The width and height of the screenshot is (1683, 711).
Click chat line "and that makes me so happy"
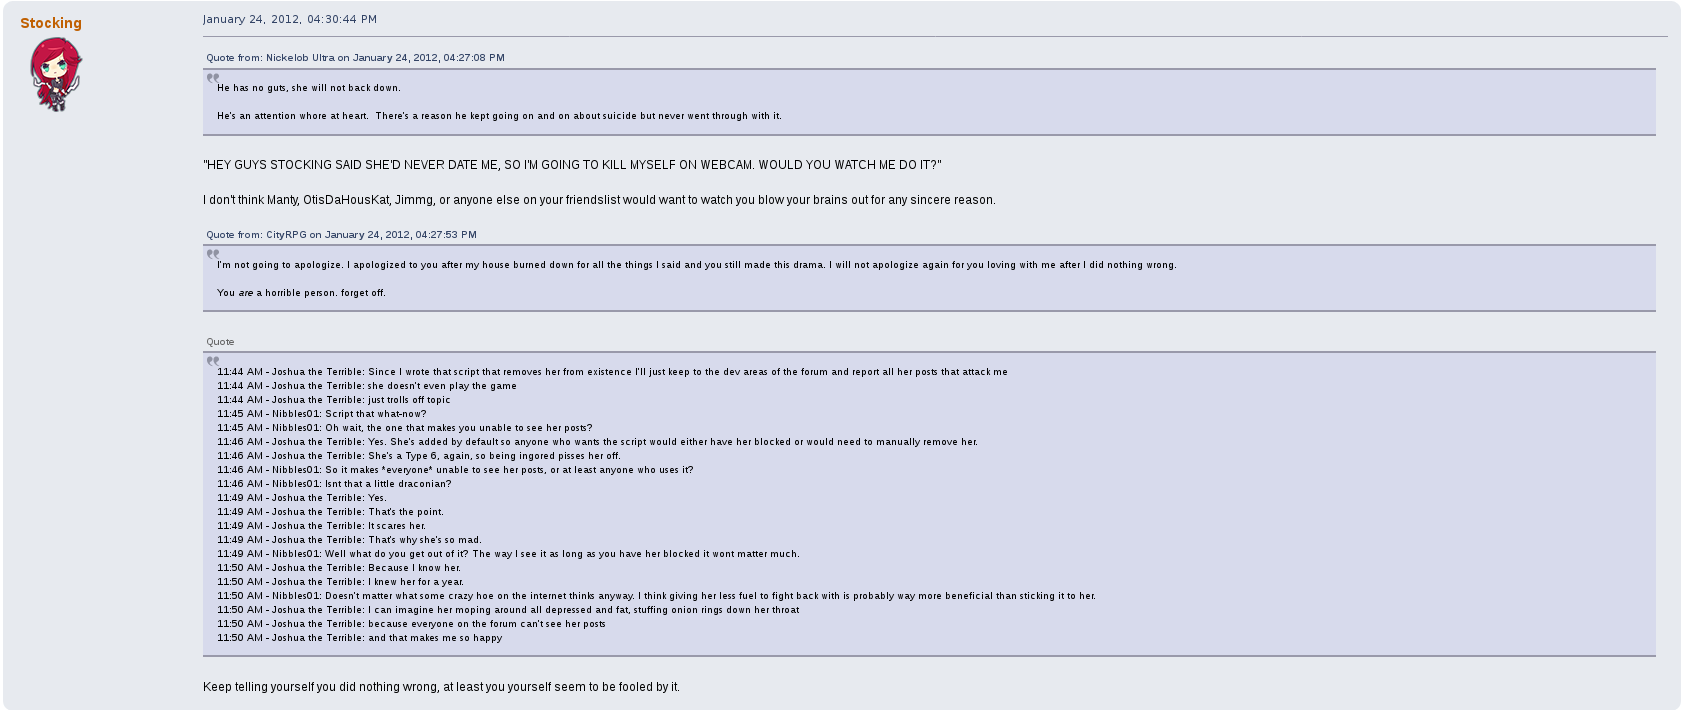point(359,638)
